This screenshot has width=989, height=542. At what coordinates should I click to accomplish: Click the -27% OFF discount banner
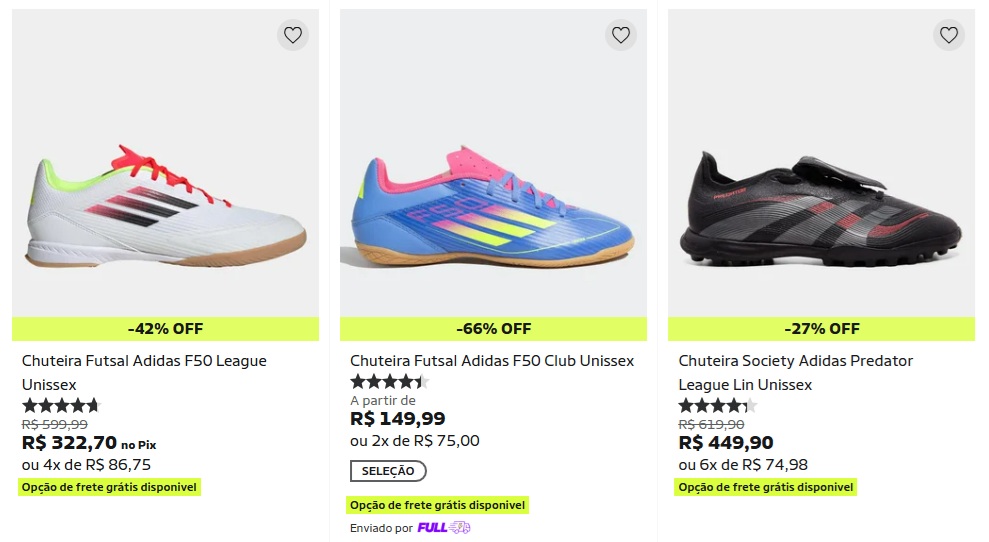pos(821,329)
